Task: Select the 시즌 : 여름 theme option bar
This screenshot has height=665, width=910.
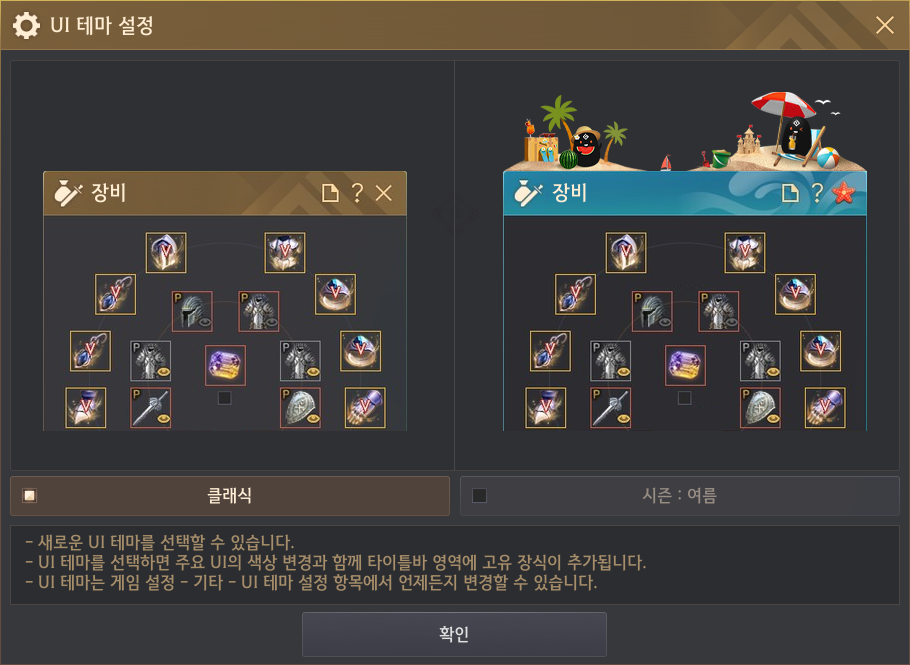Action: 680,496
